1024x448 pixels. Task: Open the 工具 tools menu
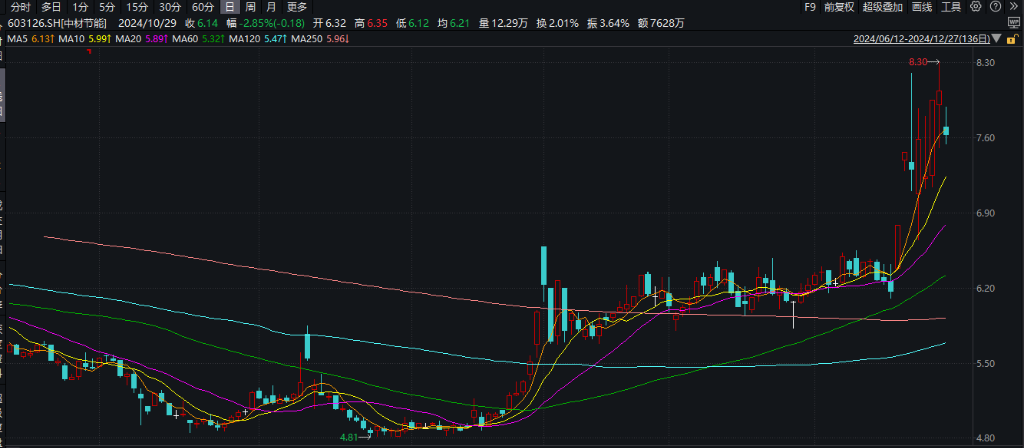point(951,7)
